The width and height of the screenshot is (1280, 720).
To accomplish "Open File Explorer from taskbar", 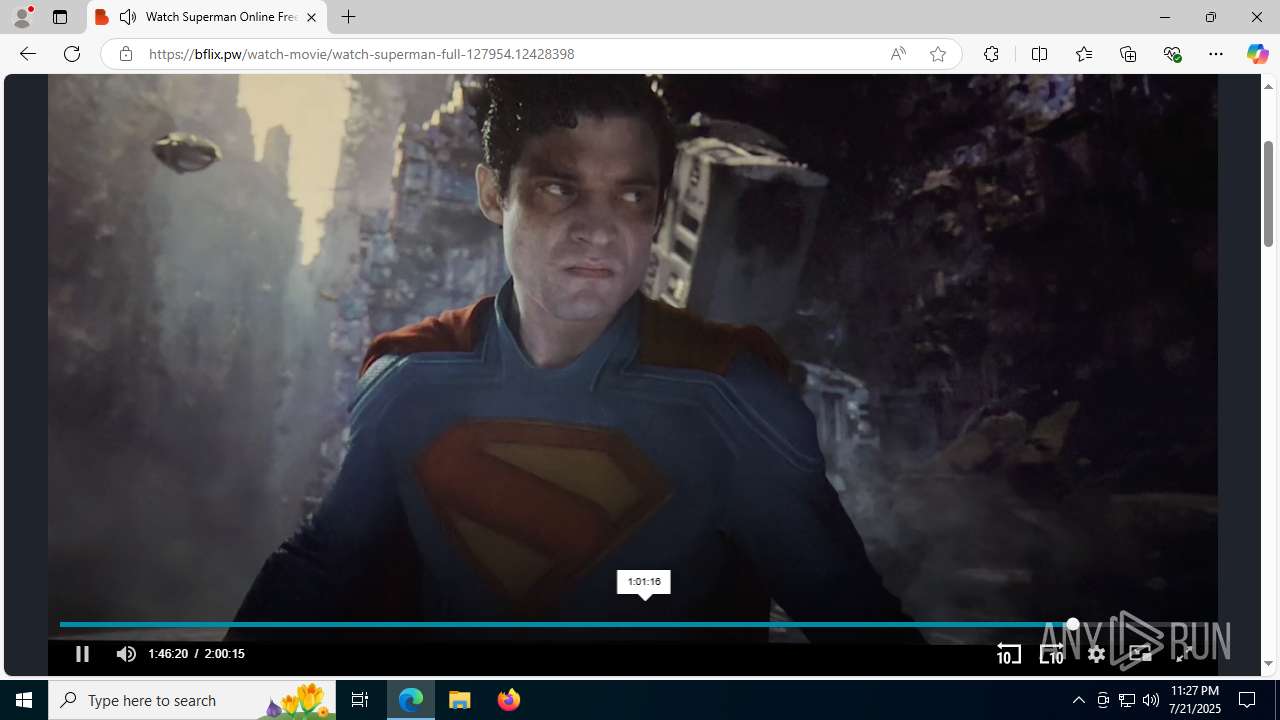I will (x=460, y=700).
